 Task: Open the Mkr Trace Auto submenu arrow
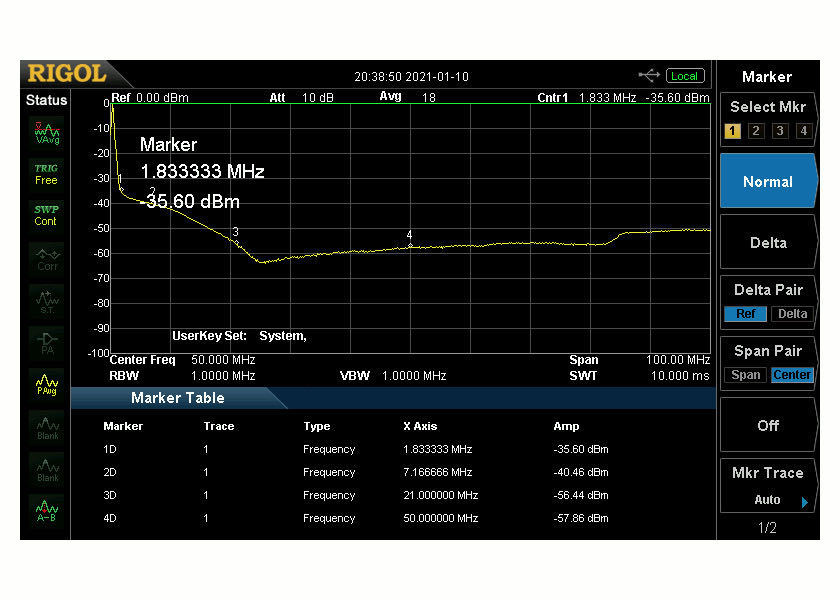point(804,502)
